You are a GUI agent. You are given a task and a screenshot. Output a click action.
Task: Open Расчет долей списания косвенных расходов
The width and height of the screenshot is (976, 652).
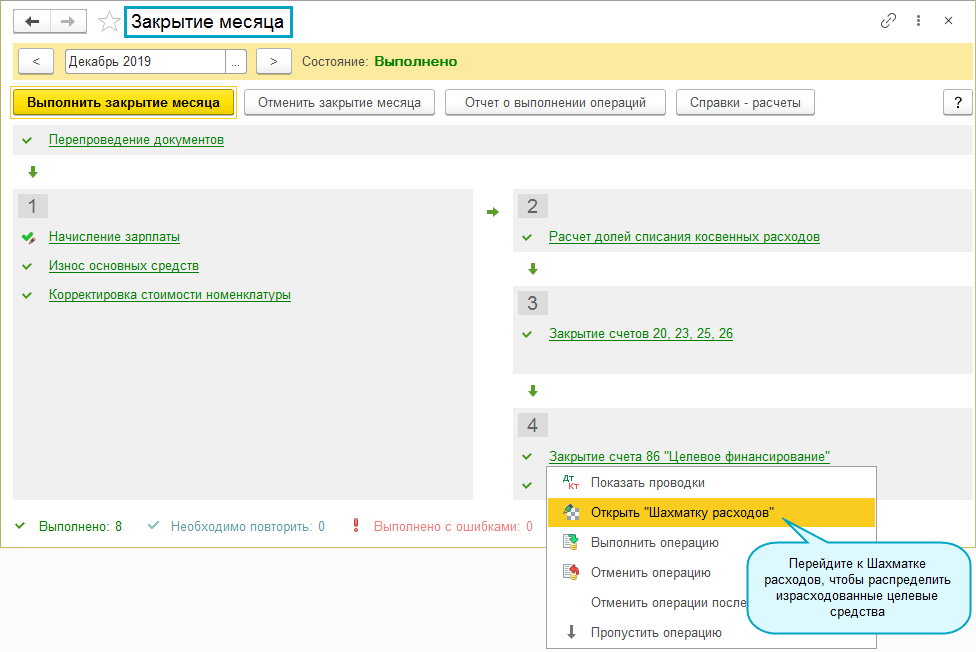pos(684,237)
